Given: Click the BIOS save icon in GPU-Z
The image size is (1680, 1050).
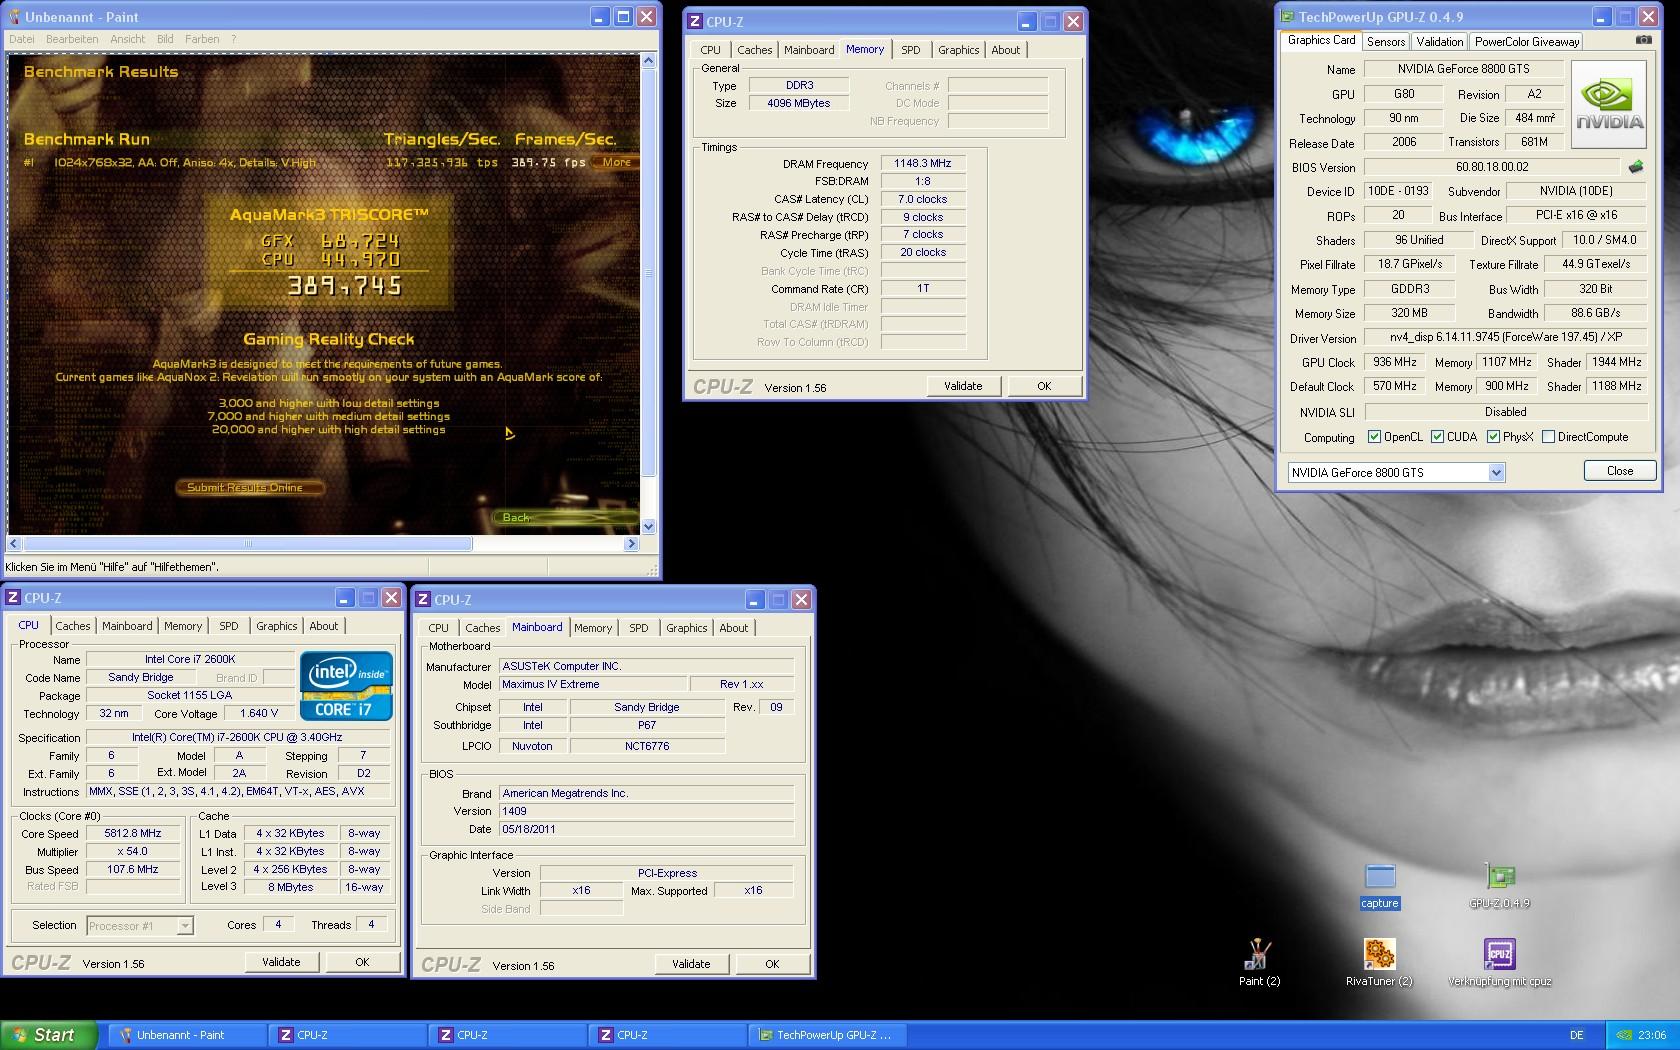Looking at the screenshot, I should pos(1636,167).
